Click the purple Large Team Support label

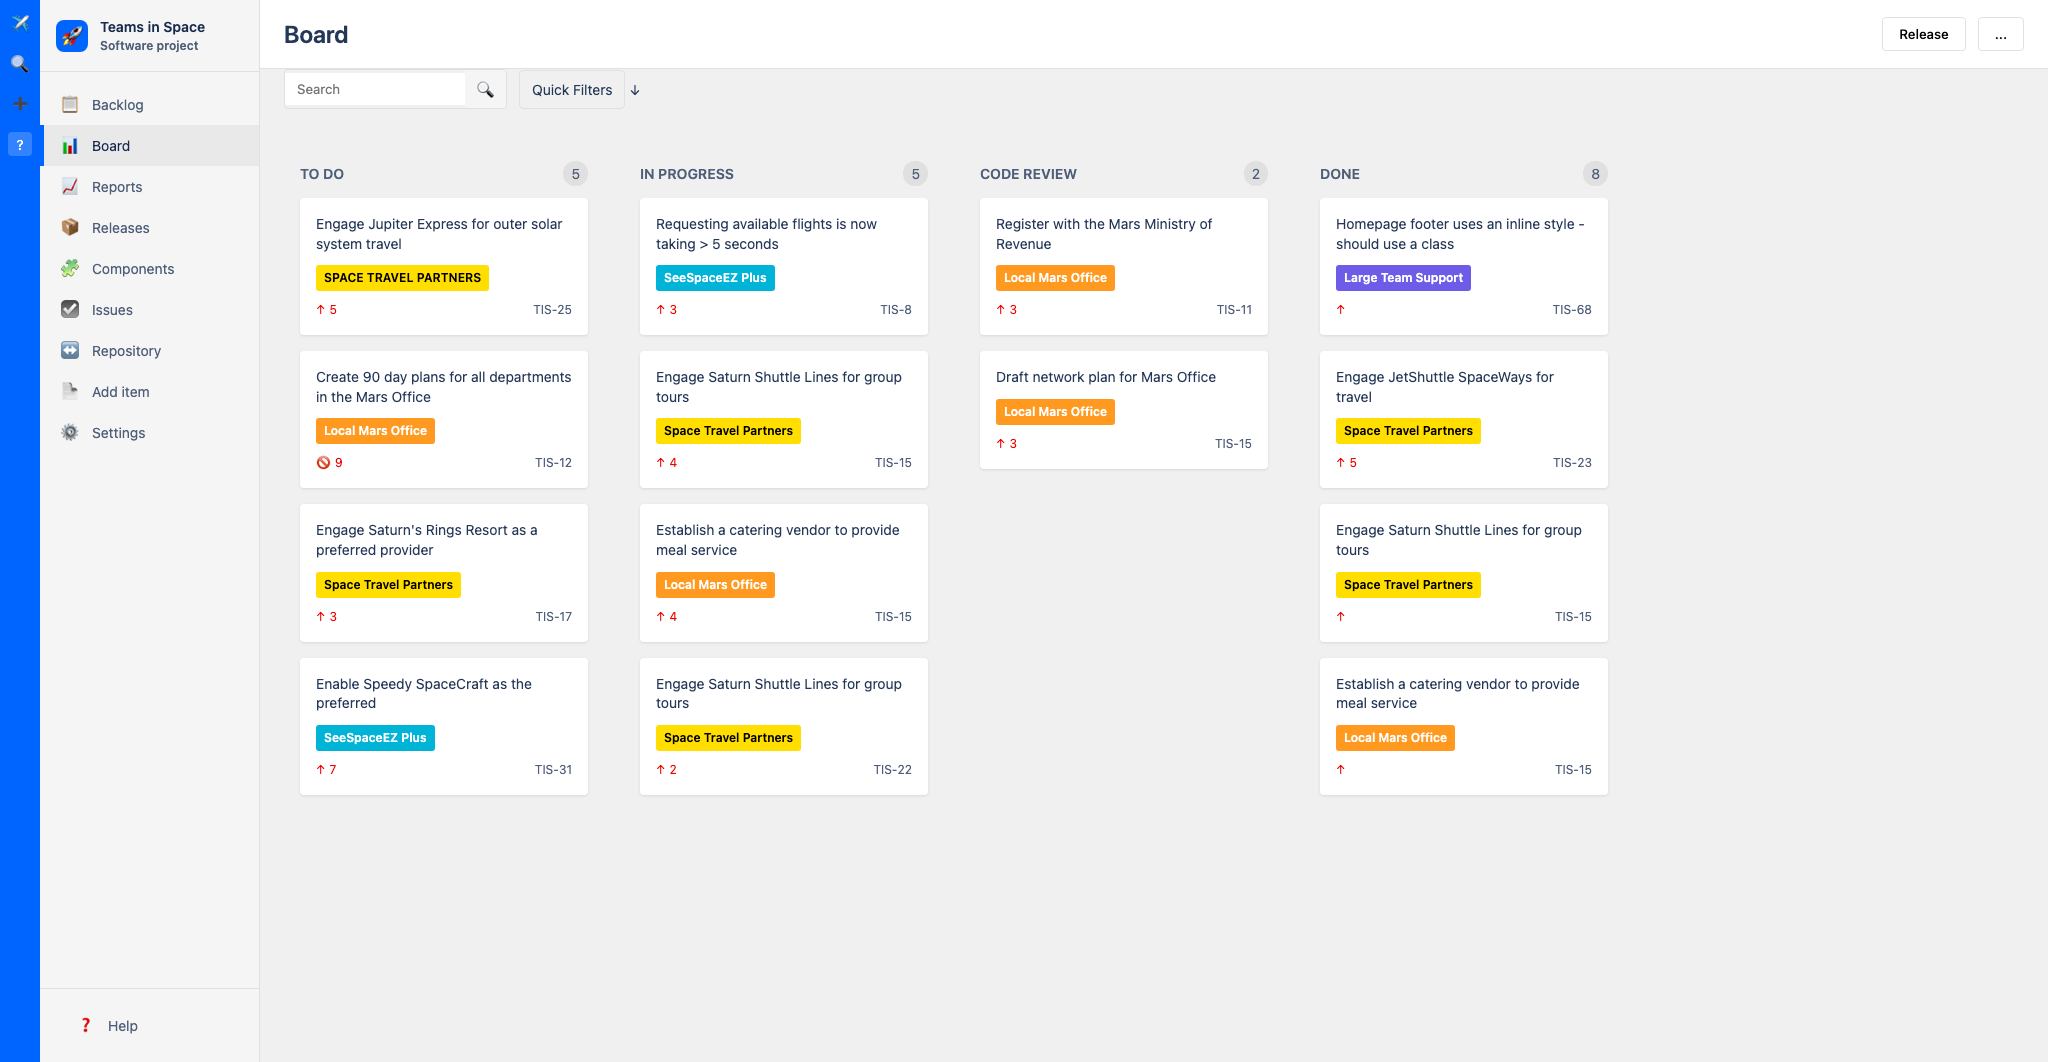coord(1402,278)
